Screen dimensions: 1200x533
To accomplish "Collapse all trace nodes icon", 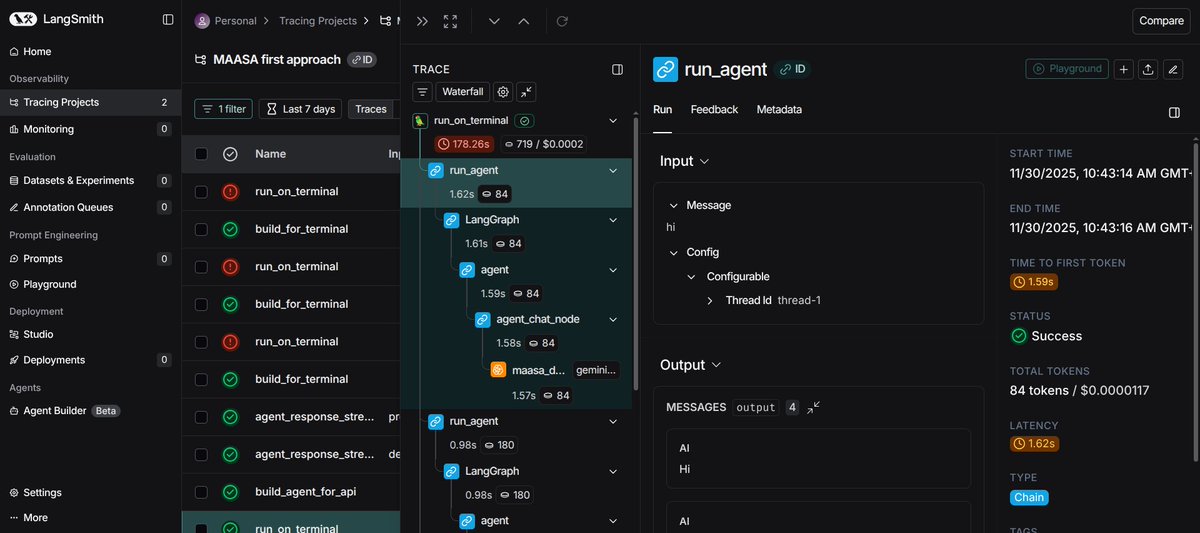I will coord(527,91).
